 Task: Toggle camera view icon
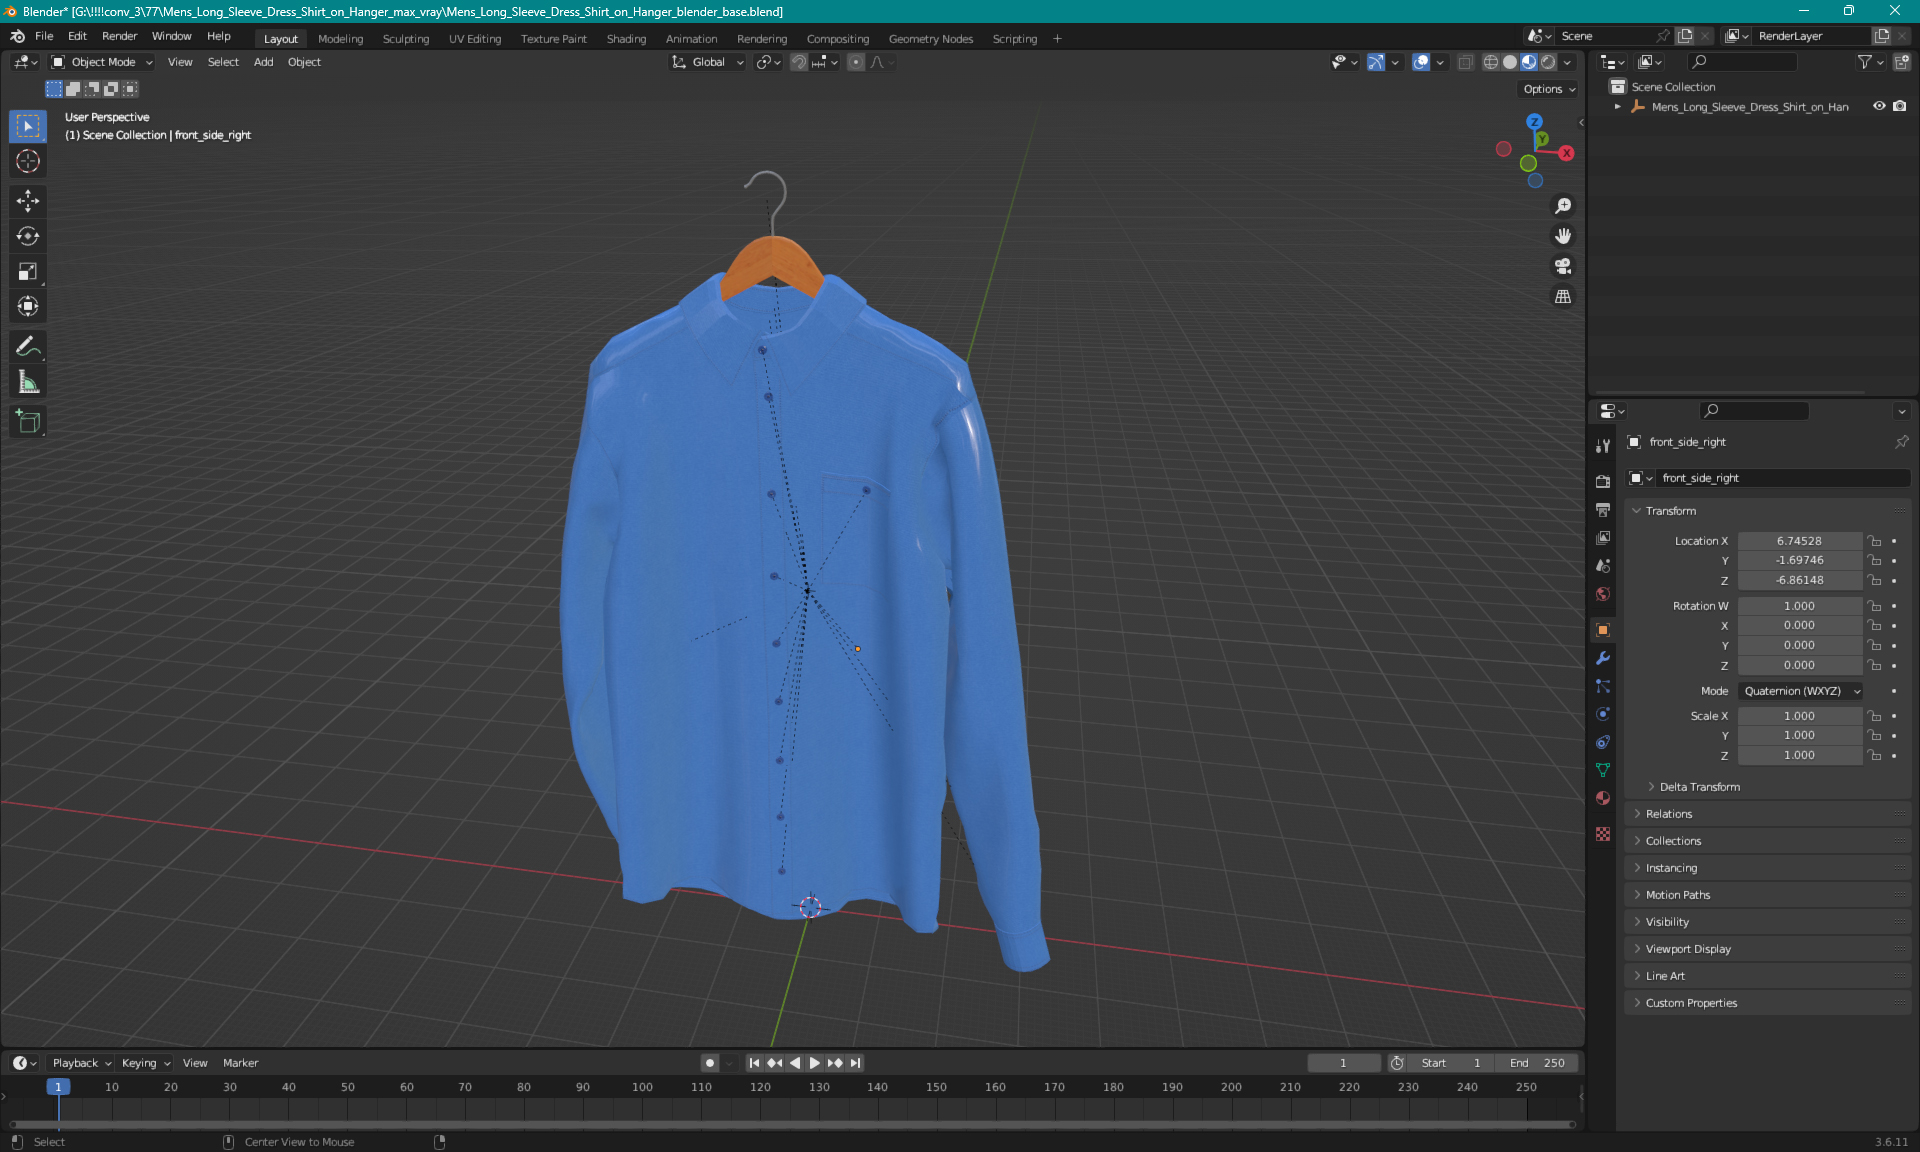click(1562, 266)
